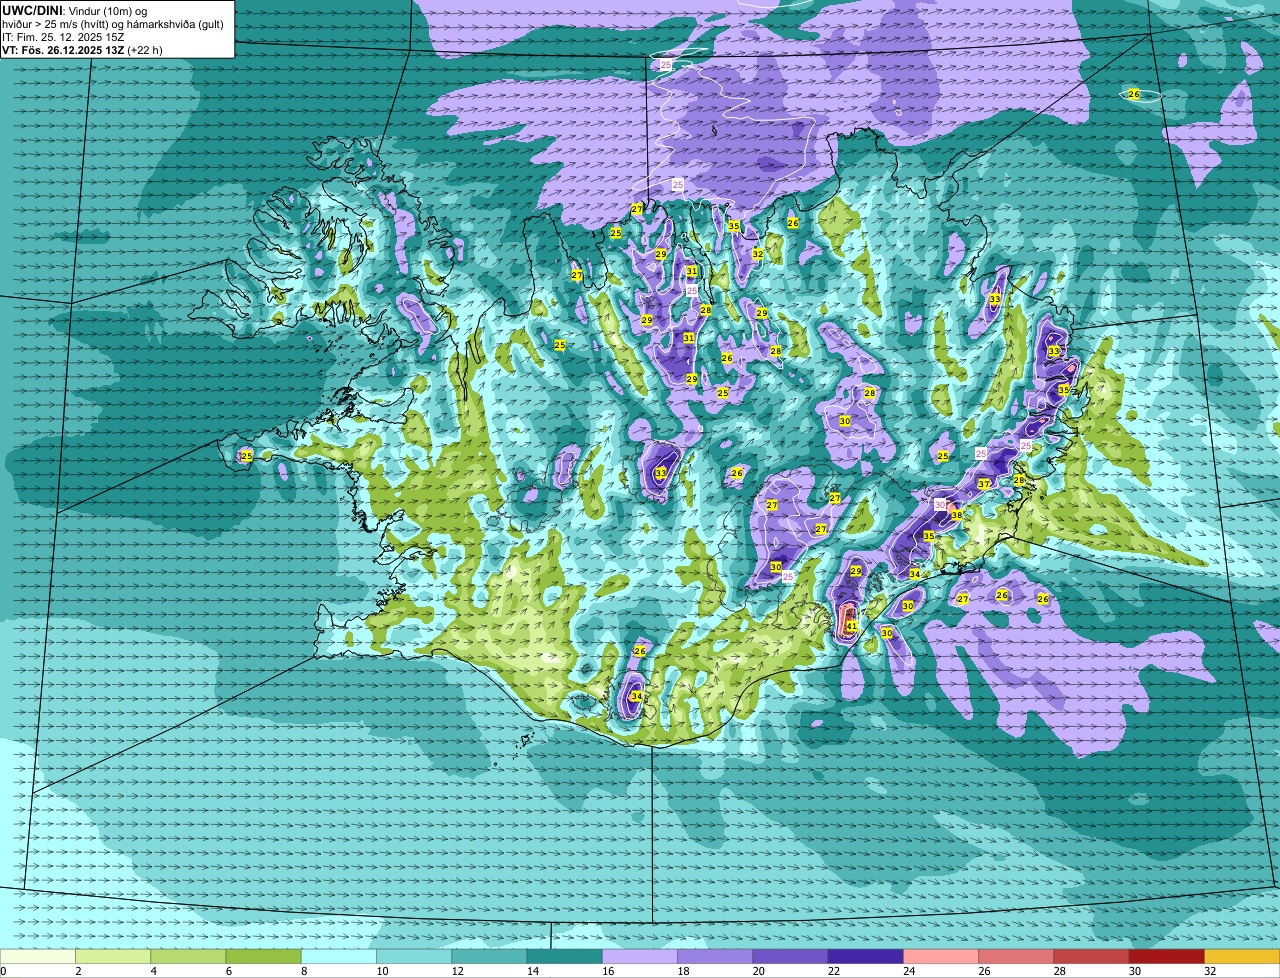Click the yellow 38 gust label

[956, 515]
